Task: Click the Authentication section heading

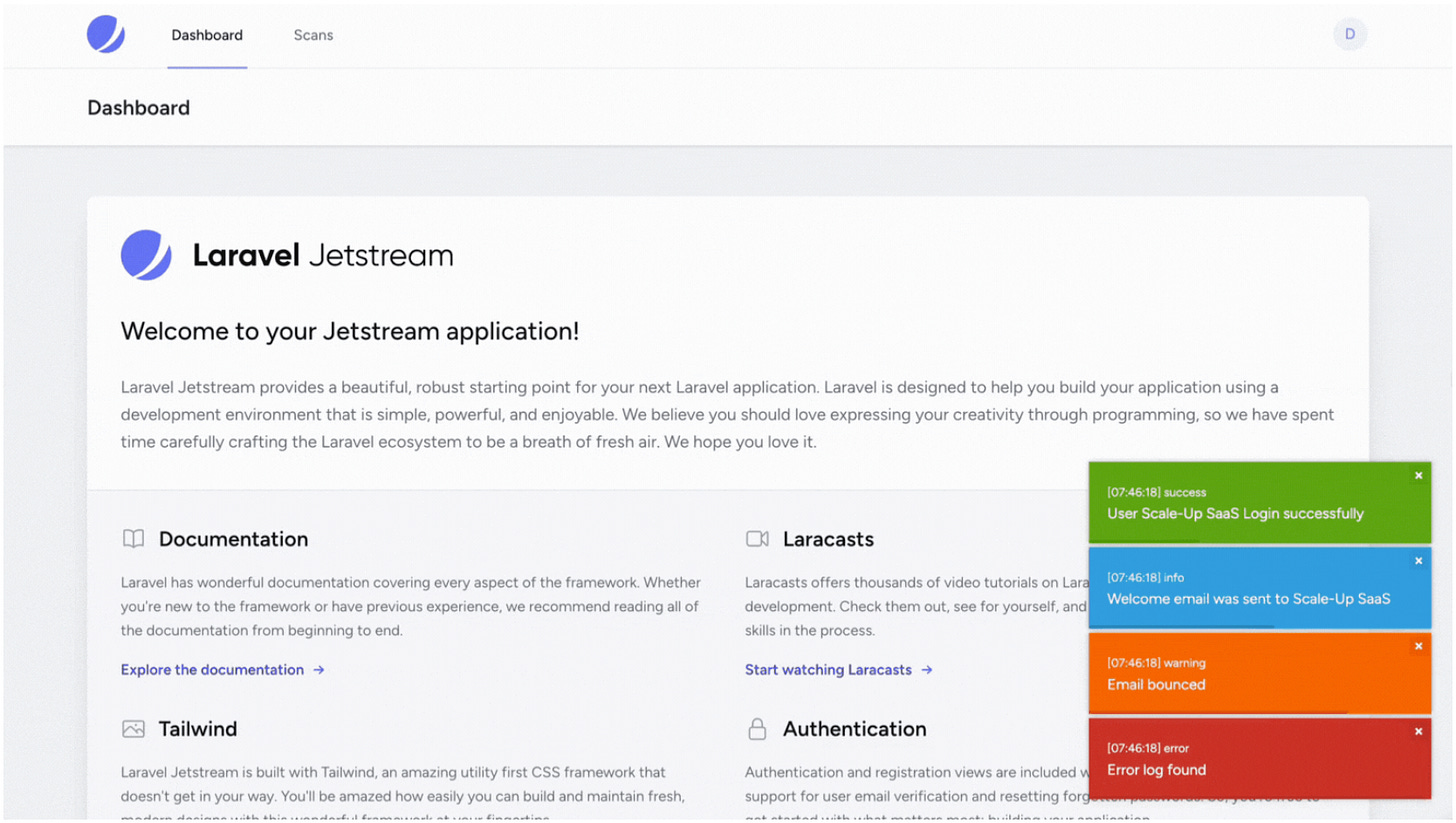Action: [x=855, y=729]
